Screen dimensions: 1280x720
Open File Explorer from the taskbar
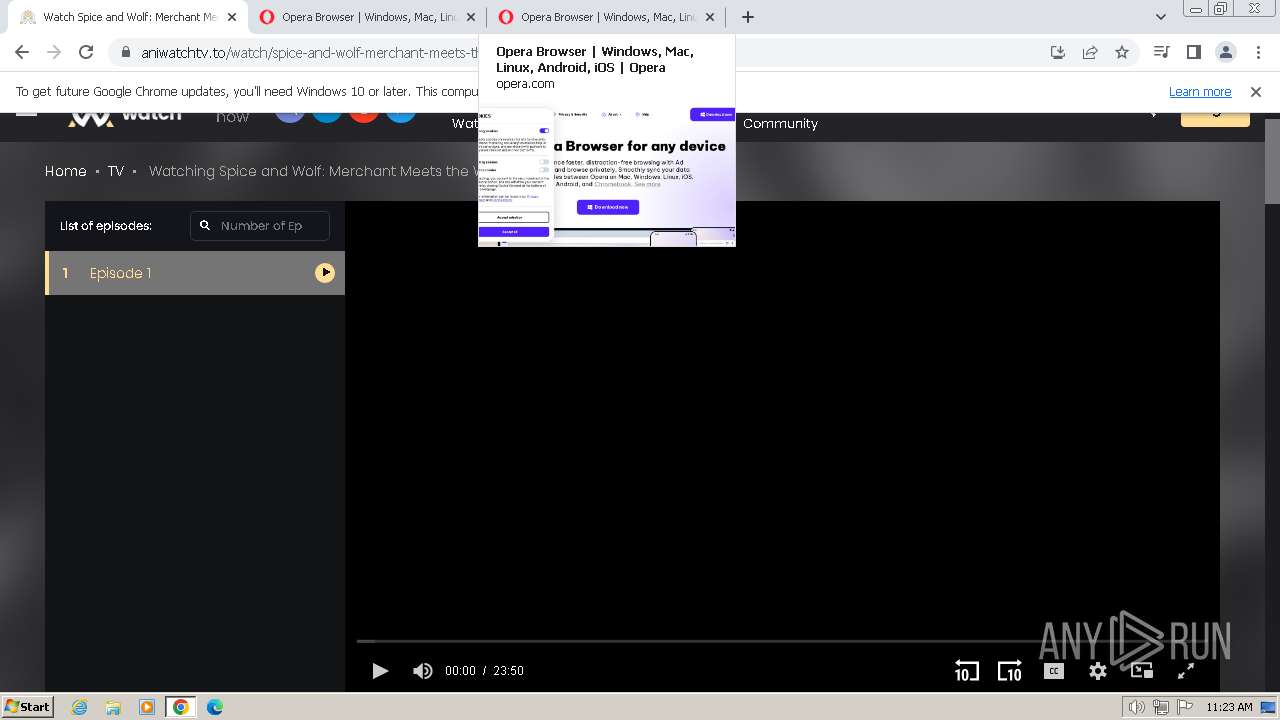pos(113,707)
